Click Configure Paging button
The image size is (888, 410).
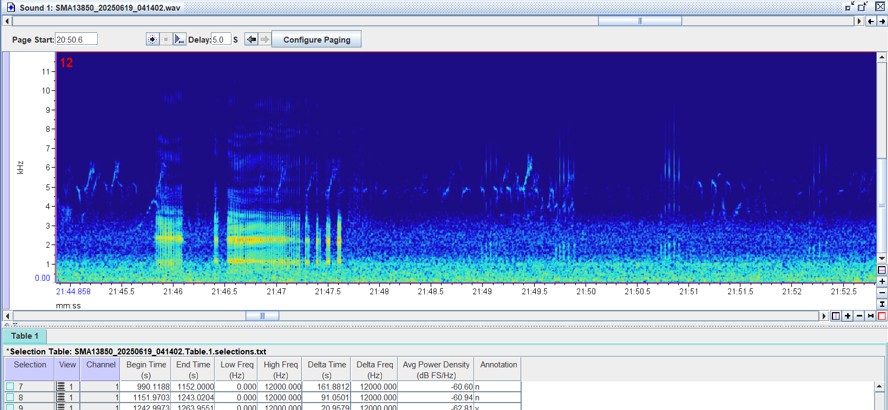[x=317, y=40]
